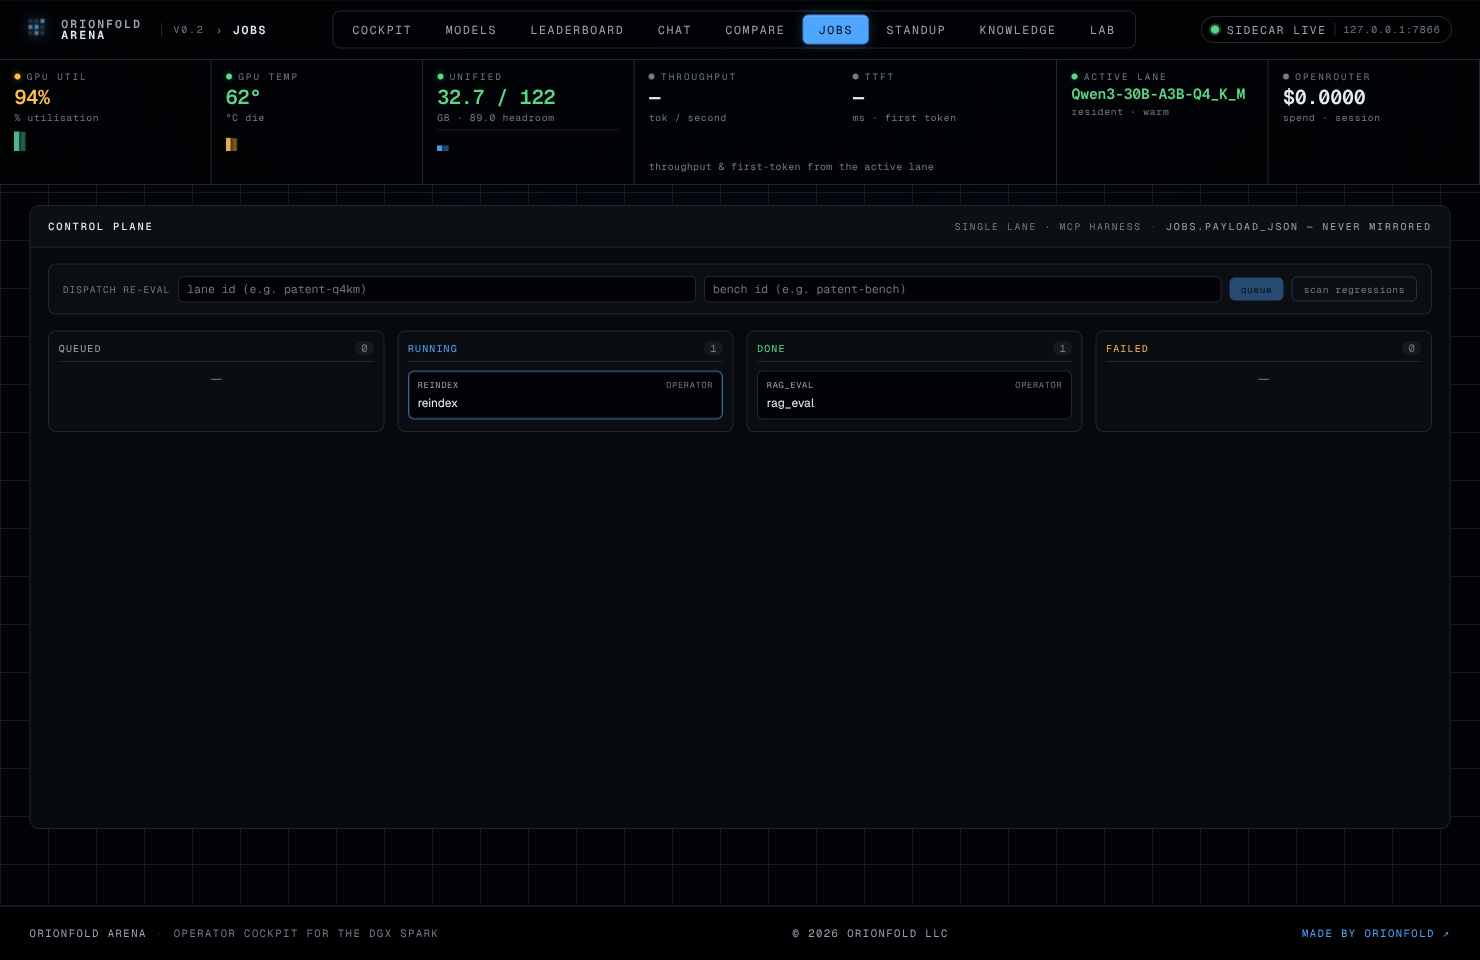Click the v0.2 version label
The image size is (1480, 960).
(188, 30)
